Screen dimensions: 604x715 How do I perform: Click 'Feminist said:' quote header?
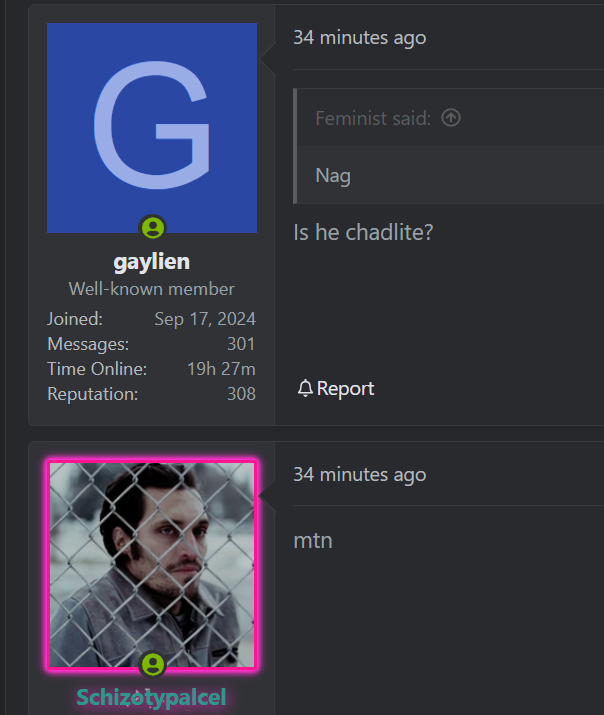coord(373,119)
